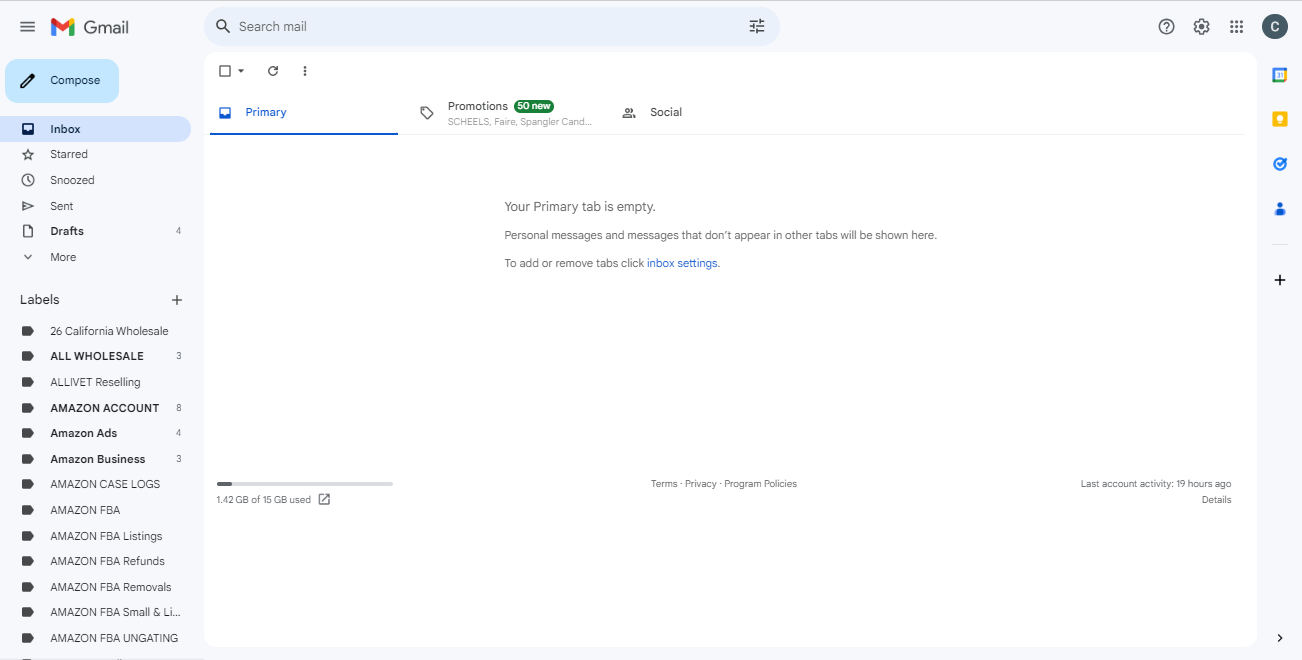Open the main menu hamburger icon
The image size is (1302, 660).
tap(27, 27)
